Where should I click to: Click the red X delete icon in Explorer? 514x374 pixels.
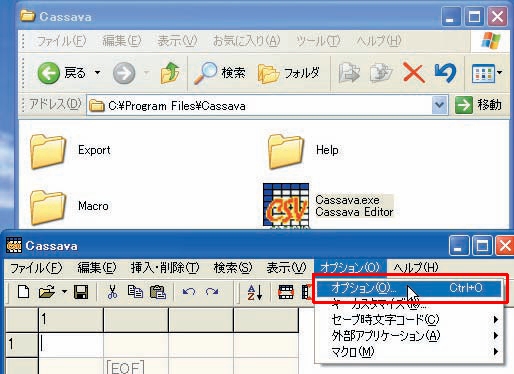point(413,72)
